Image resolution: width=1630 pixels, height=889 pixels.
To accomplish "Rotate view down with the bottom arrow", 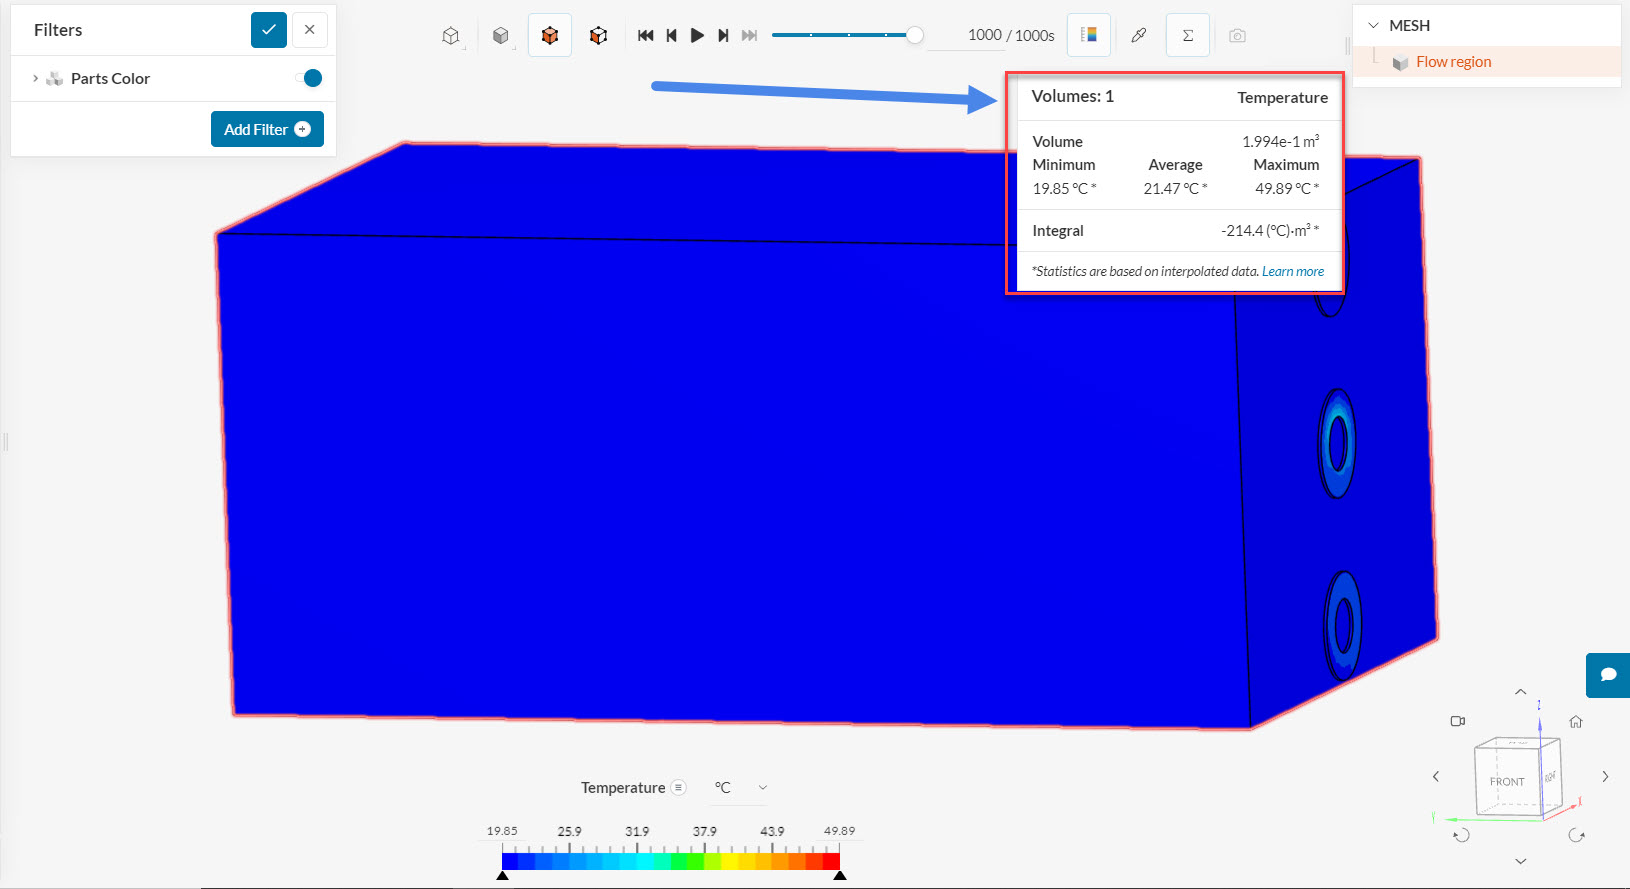I will coord(1520,861).
